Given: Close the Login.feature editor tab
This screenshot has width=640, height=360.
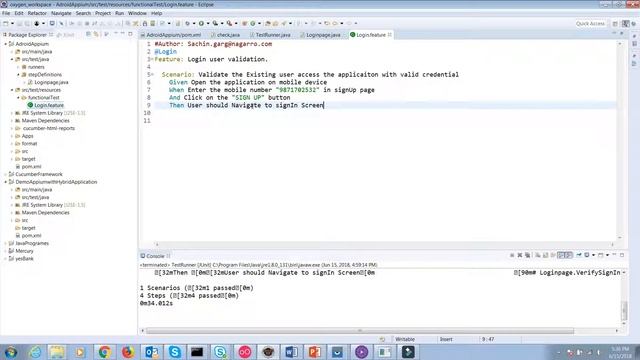Looking at the screenshot, I should tap(390, 35).
